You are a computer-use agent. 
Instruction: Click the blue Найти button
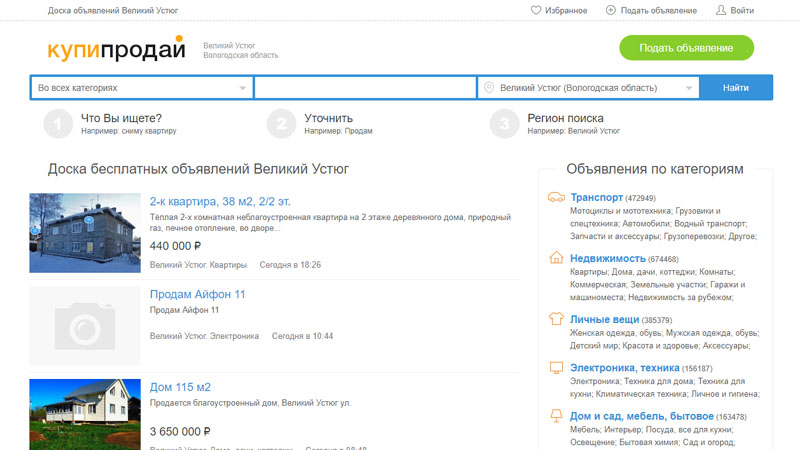(x=736, y=88)
